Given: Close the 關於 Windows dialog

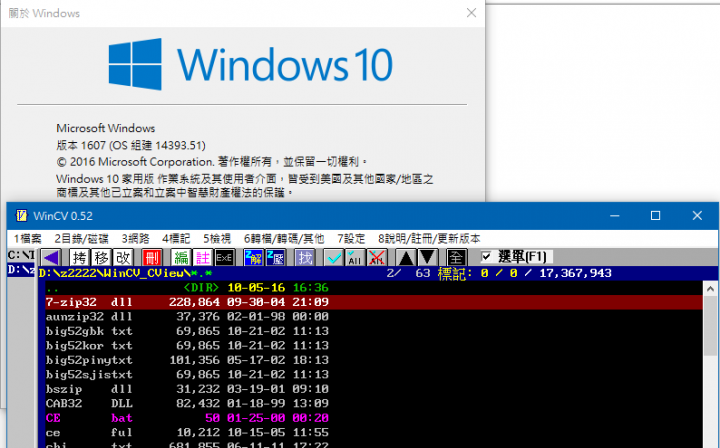Looking at the screenshot, I should tap(471, 13).
